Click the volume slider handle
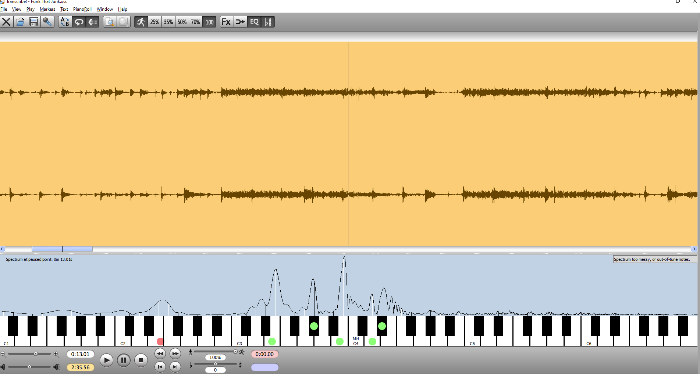The image size is (700, 374). tap(29, 367)
